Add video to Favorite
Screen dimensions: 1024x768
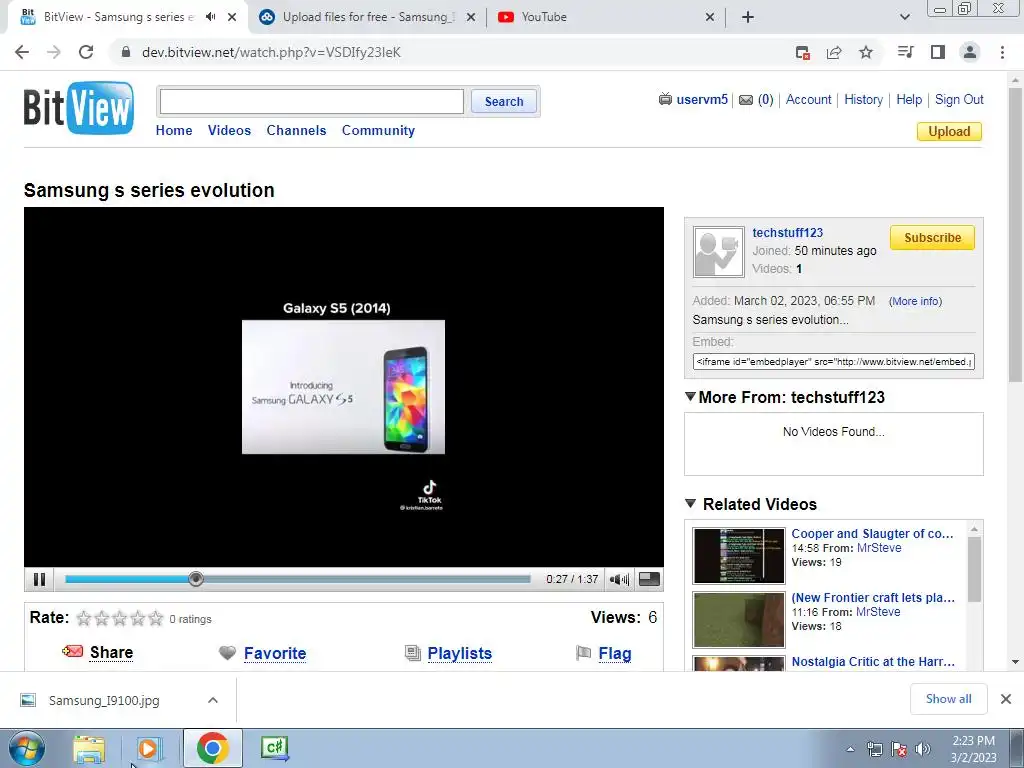[x=275, y=653]
